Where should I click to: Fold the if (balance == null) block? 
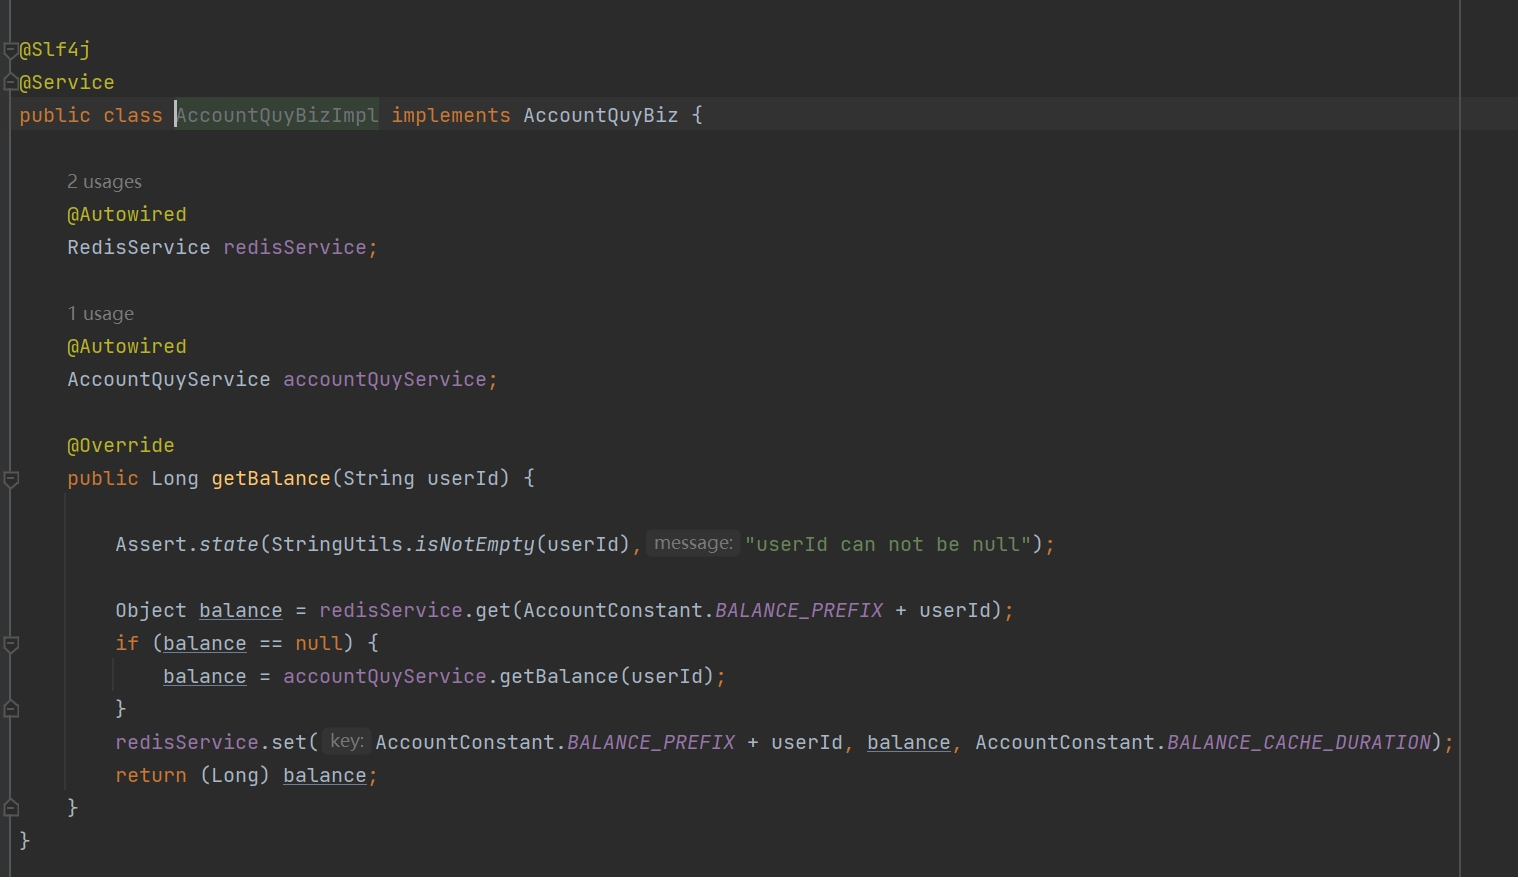click(x=11, y=644)
